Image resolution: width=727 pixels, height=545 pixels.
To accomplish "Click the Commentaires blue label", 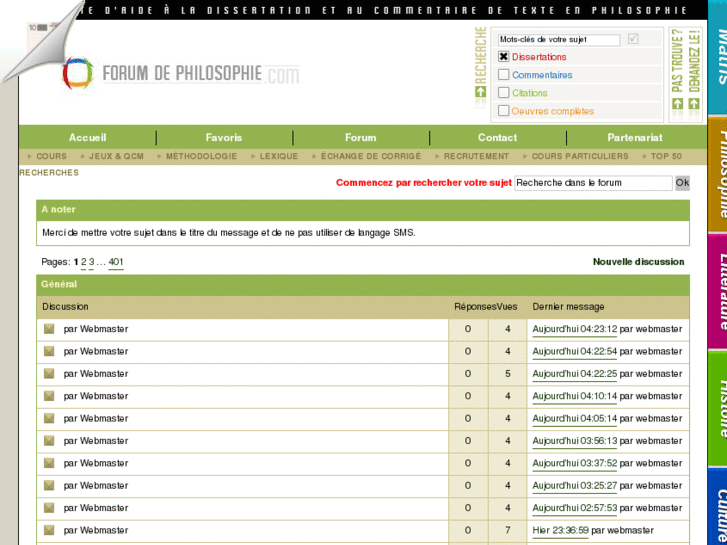I will 542,75.
